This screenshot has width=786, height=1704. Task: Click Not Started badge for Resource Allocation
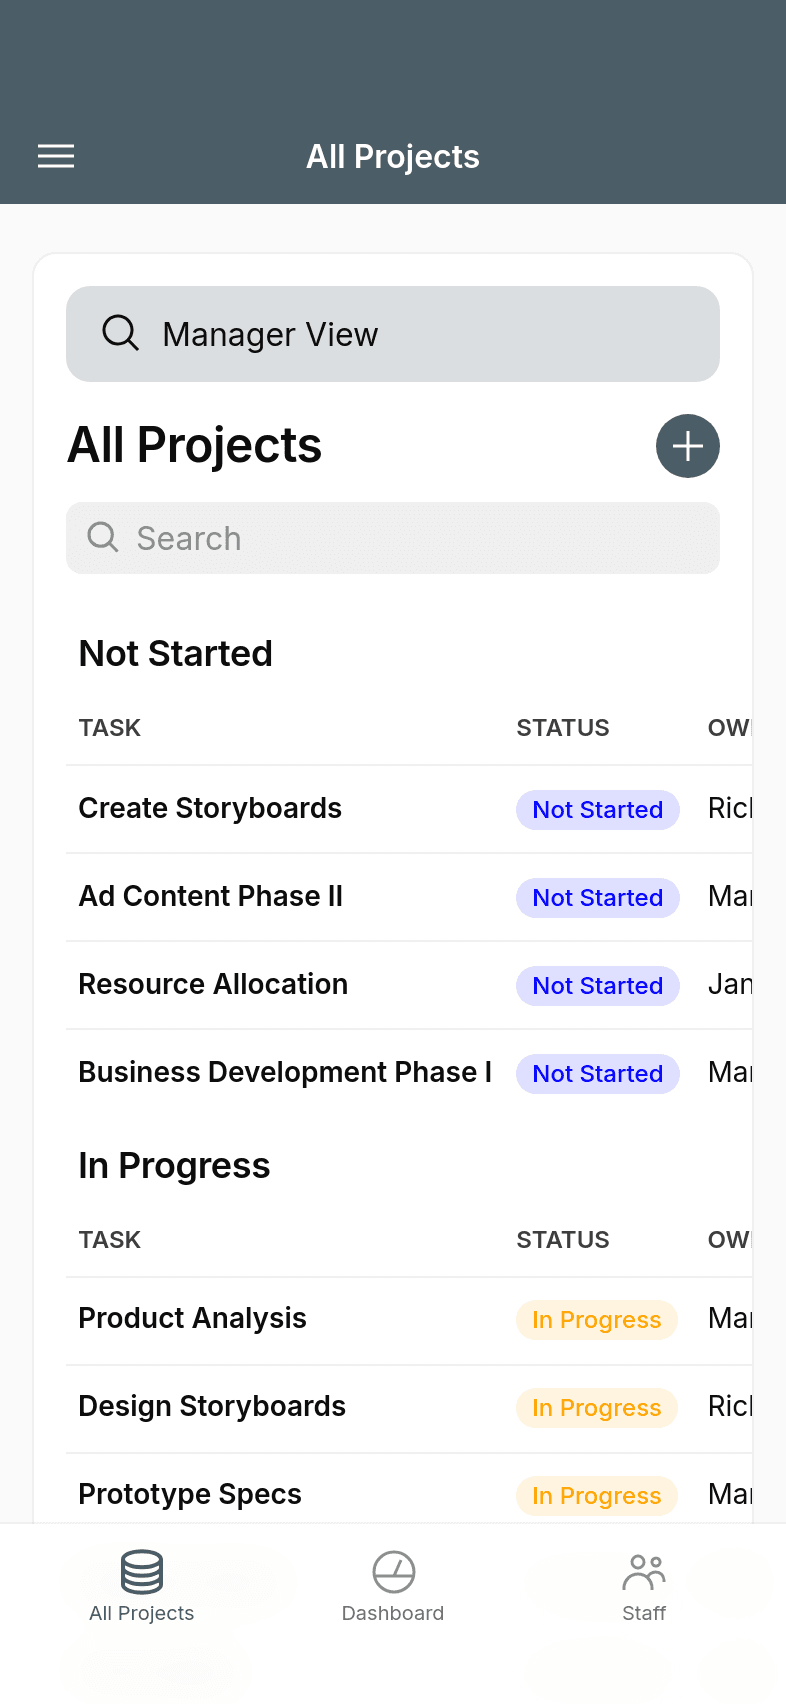[x=598, y=986]
